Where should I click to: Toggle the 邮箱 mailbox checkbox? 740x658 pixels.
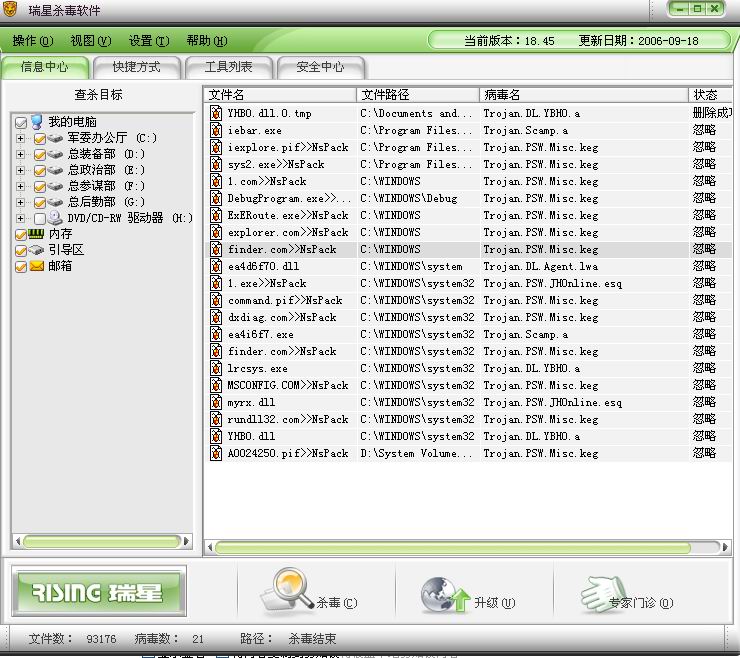click(21, 267)
